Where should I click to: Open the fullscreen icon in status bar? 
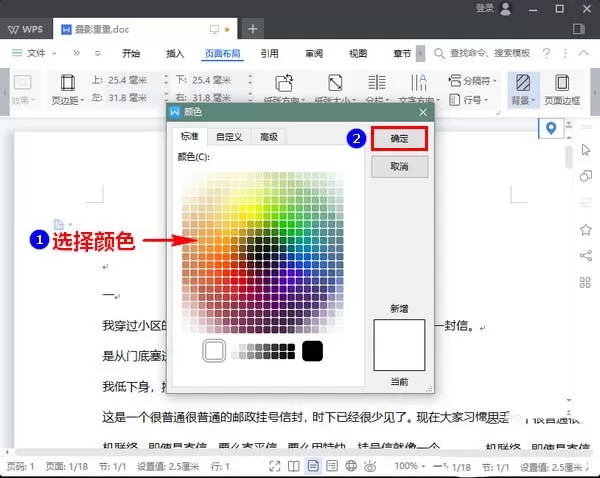tap(275, 466)
